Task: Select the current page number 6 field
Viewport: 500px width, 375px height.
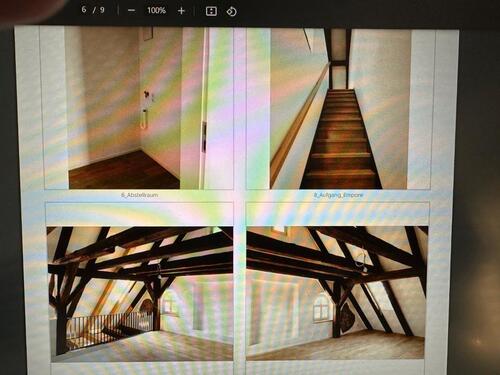Action: click(84, 9)
